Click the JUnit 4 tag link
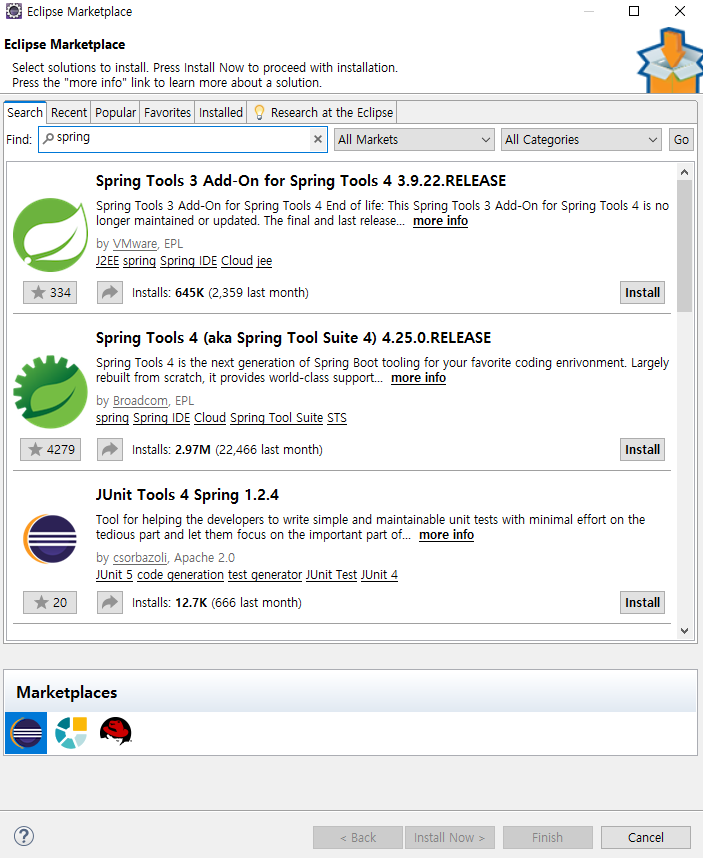 (x=379, y=575)
